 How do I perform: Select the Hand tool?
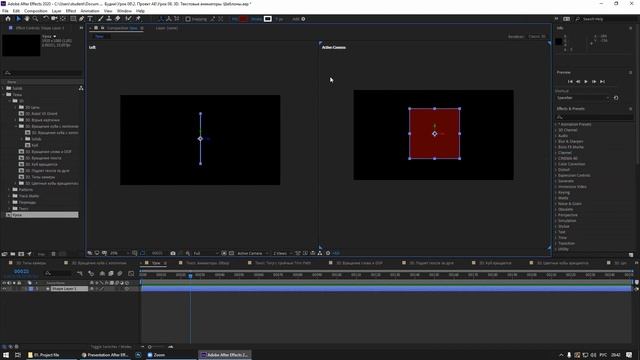coord(27,19)
